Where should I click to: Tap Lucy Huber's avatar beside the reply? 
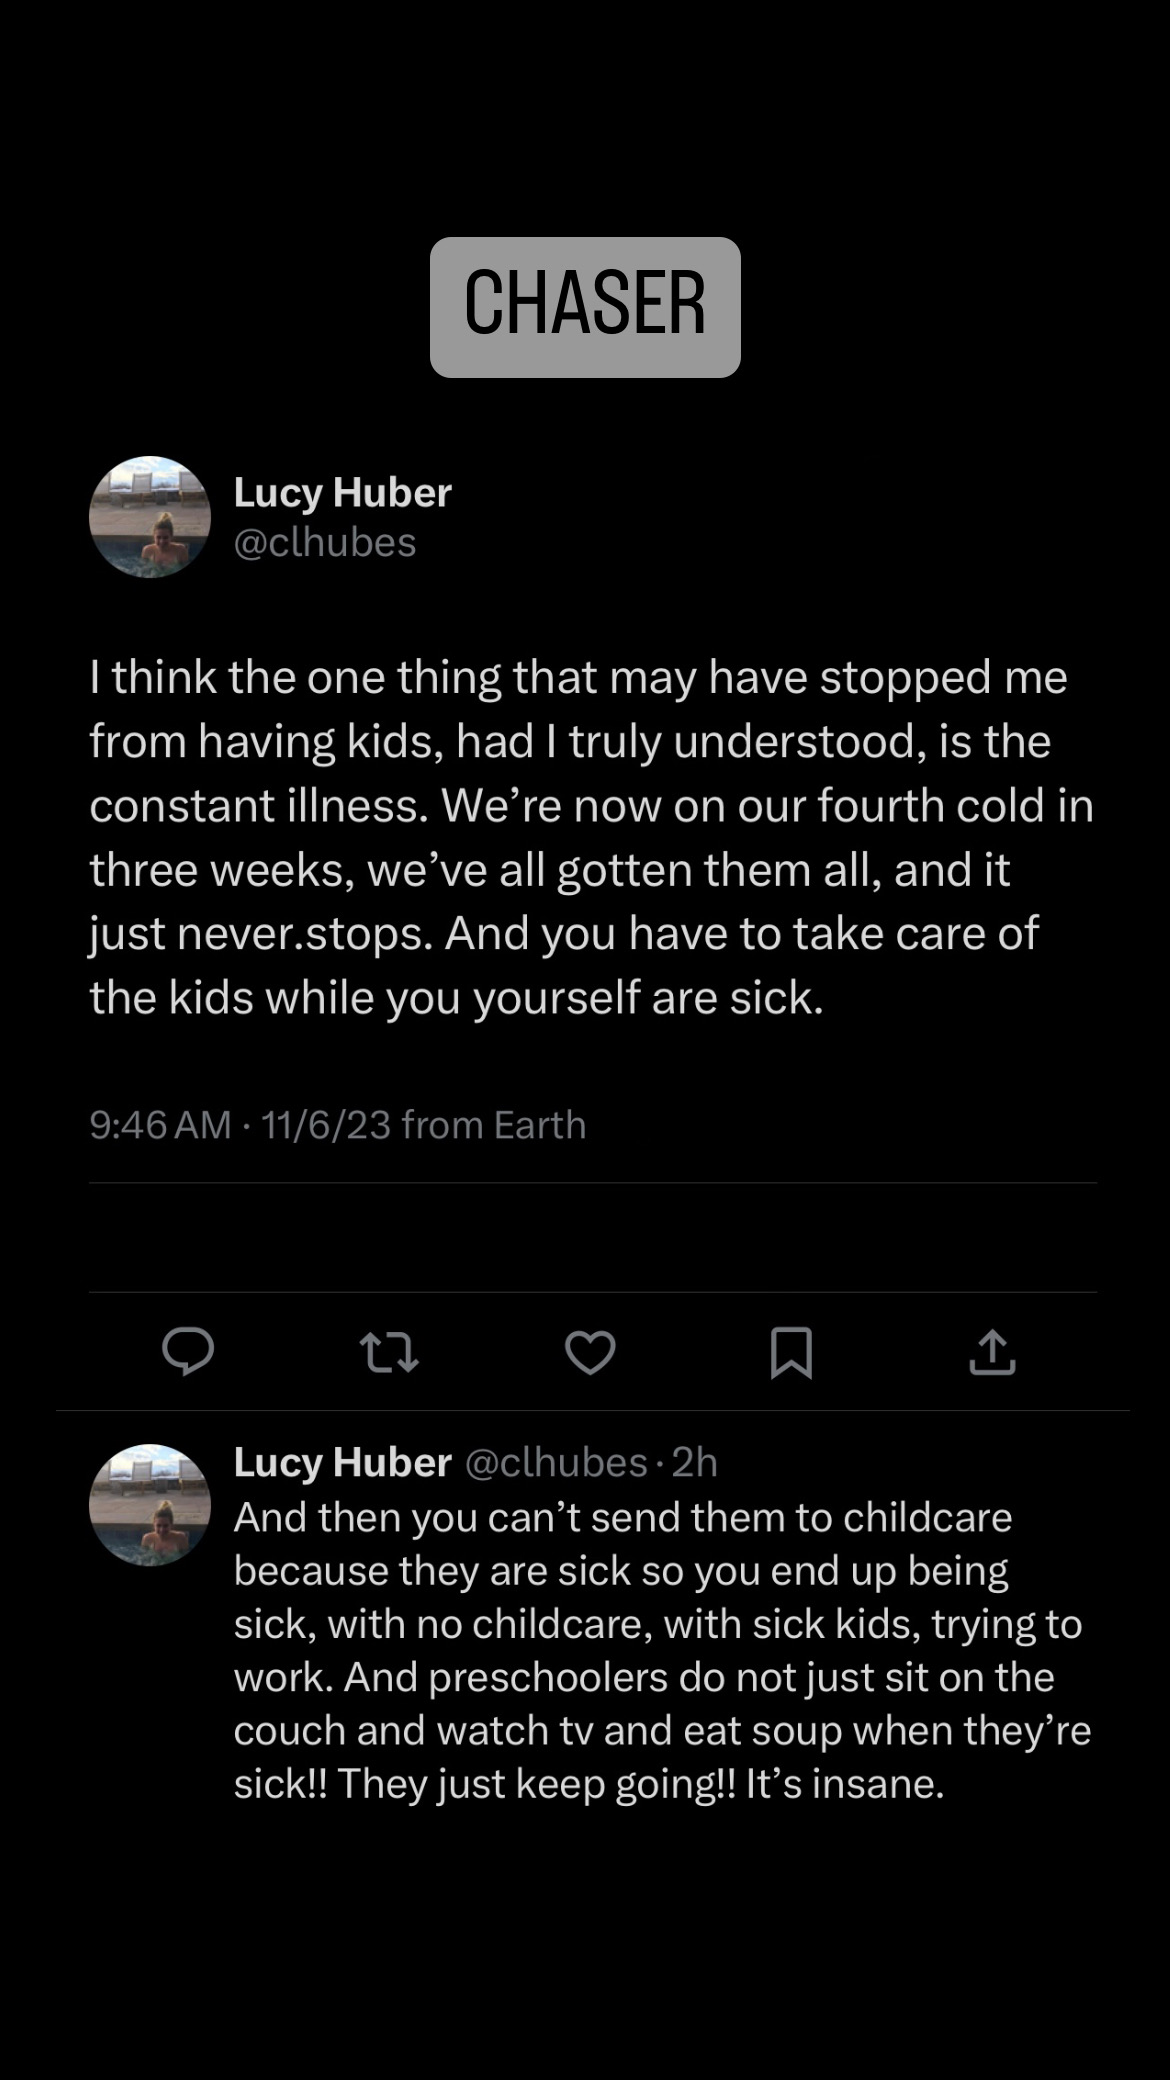(150, 1504)
